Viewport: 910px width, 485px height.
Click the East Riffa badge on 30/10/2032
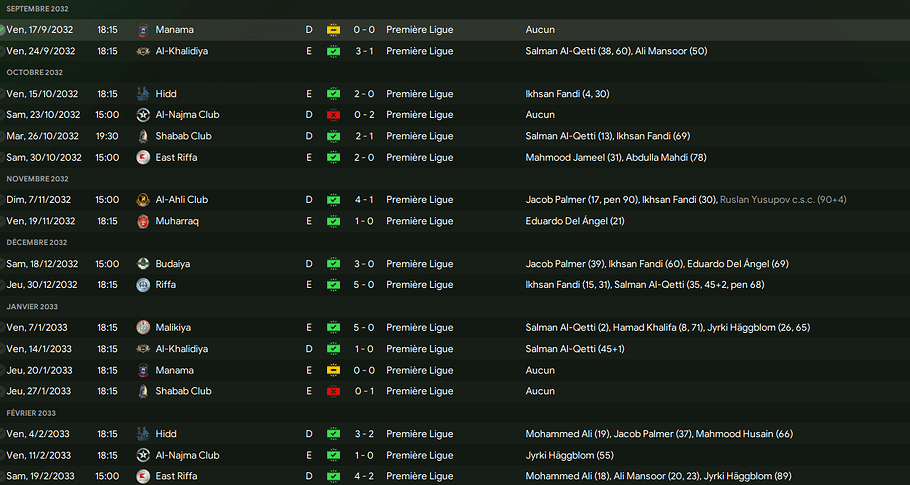pos(143,157)
